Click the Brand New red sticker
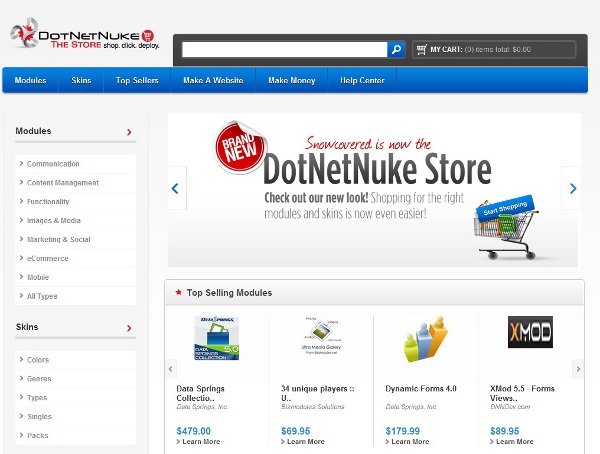The width and height of the screenshot is (600, 454). [x=240, y=147]
